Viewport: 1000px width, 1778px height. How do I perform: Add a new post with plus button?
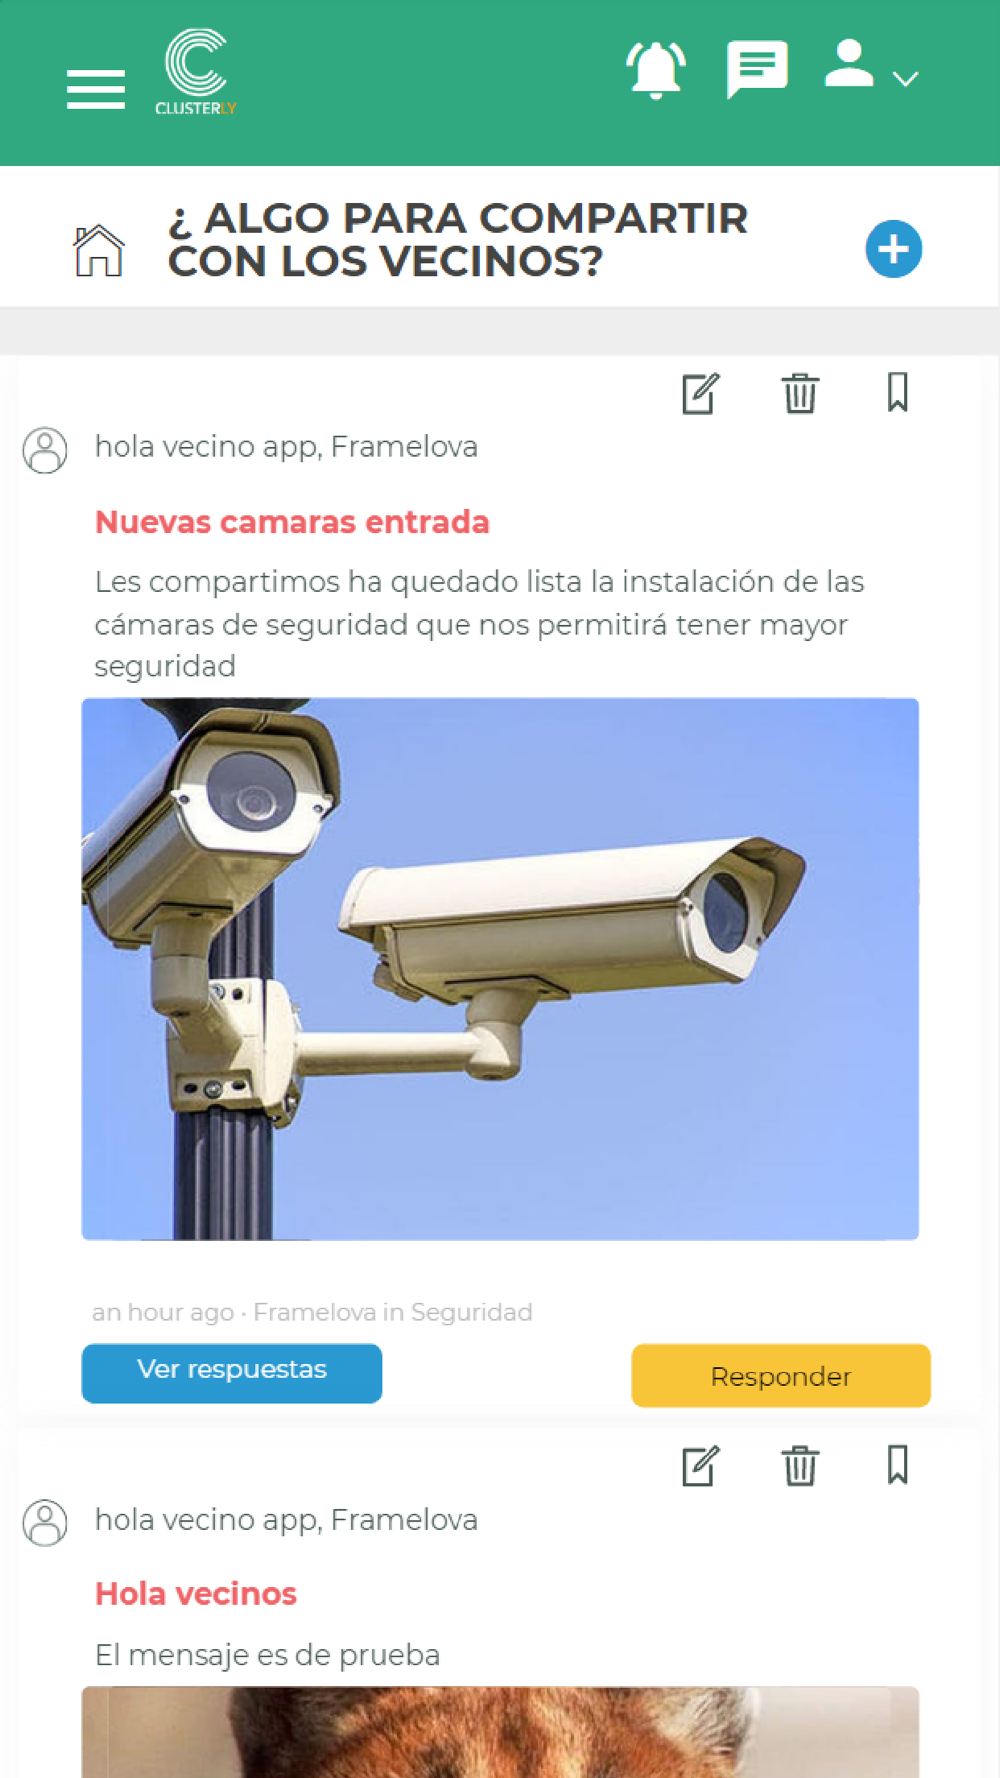click(894, 249)
